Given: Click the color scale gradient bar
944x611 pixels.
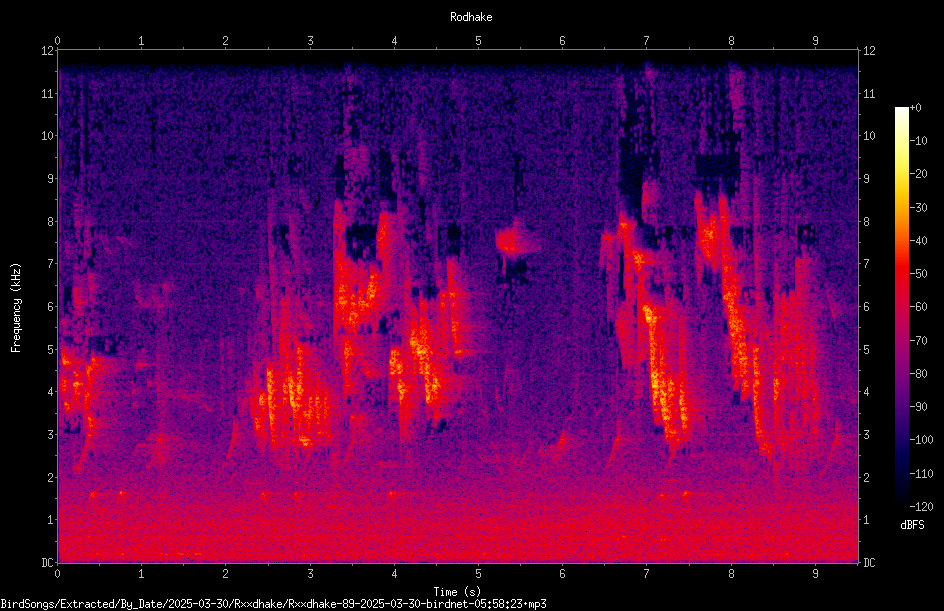Looking at the screenshot, I should [901, 307].
